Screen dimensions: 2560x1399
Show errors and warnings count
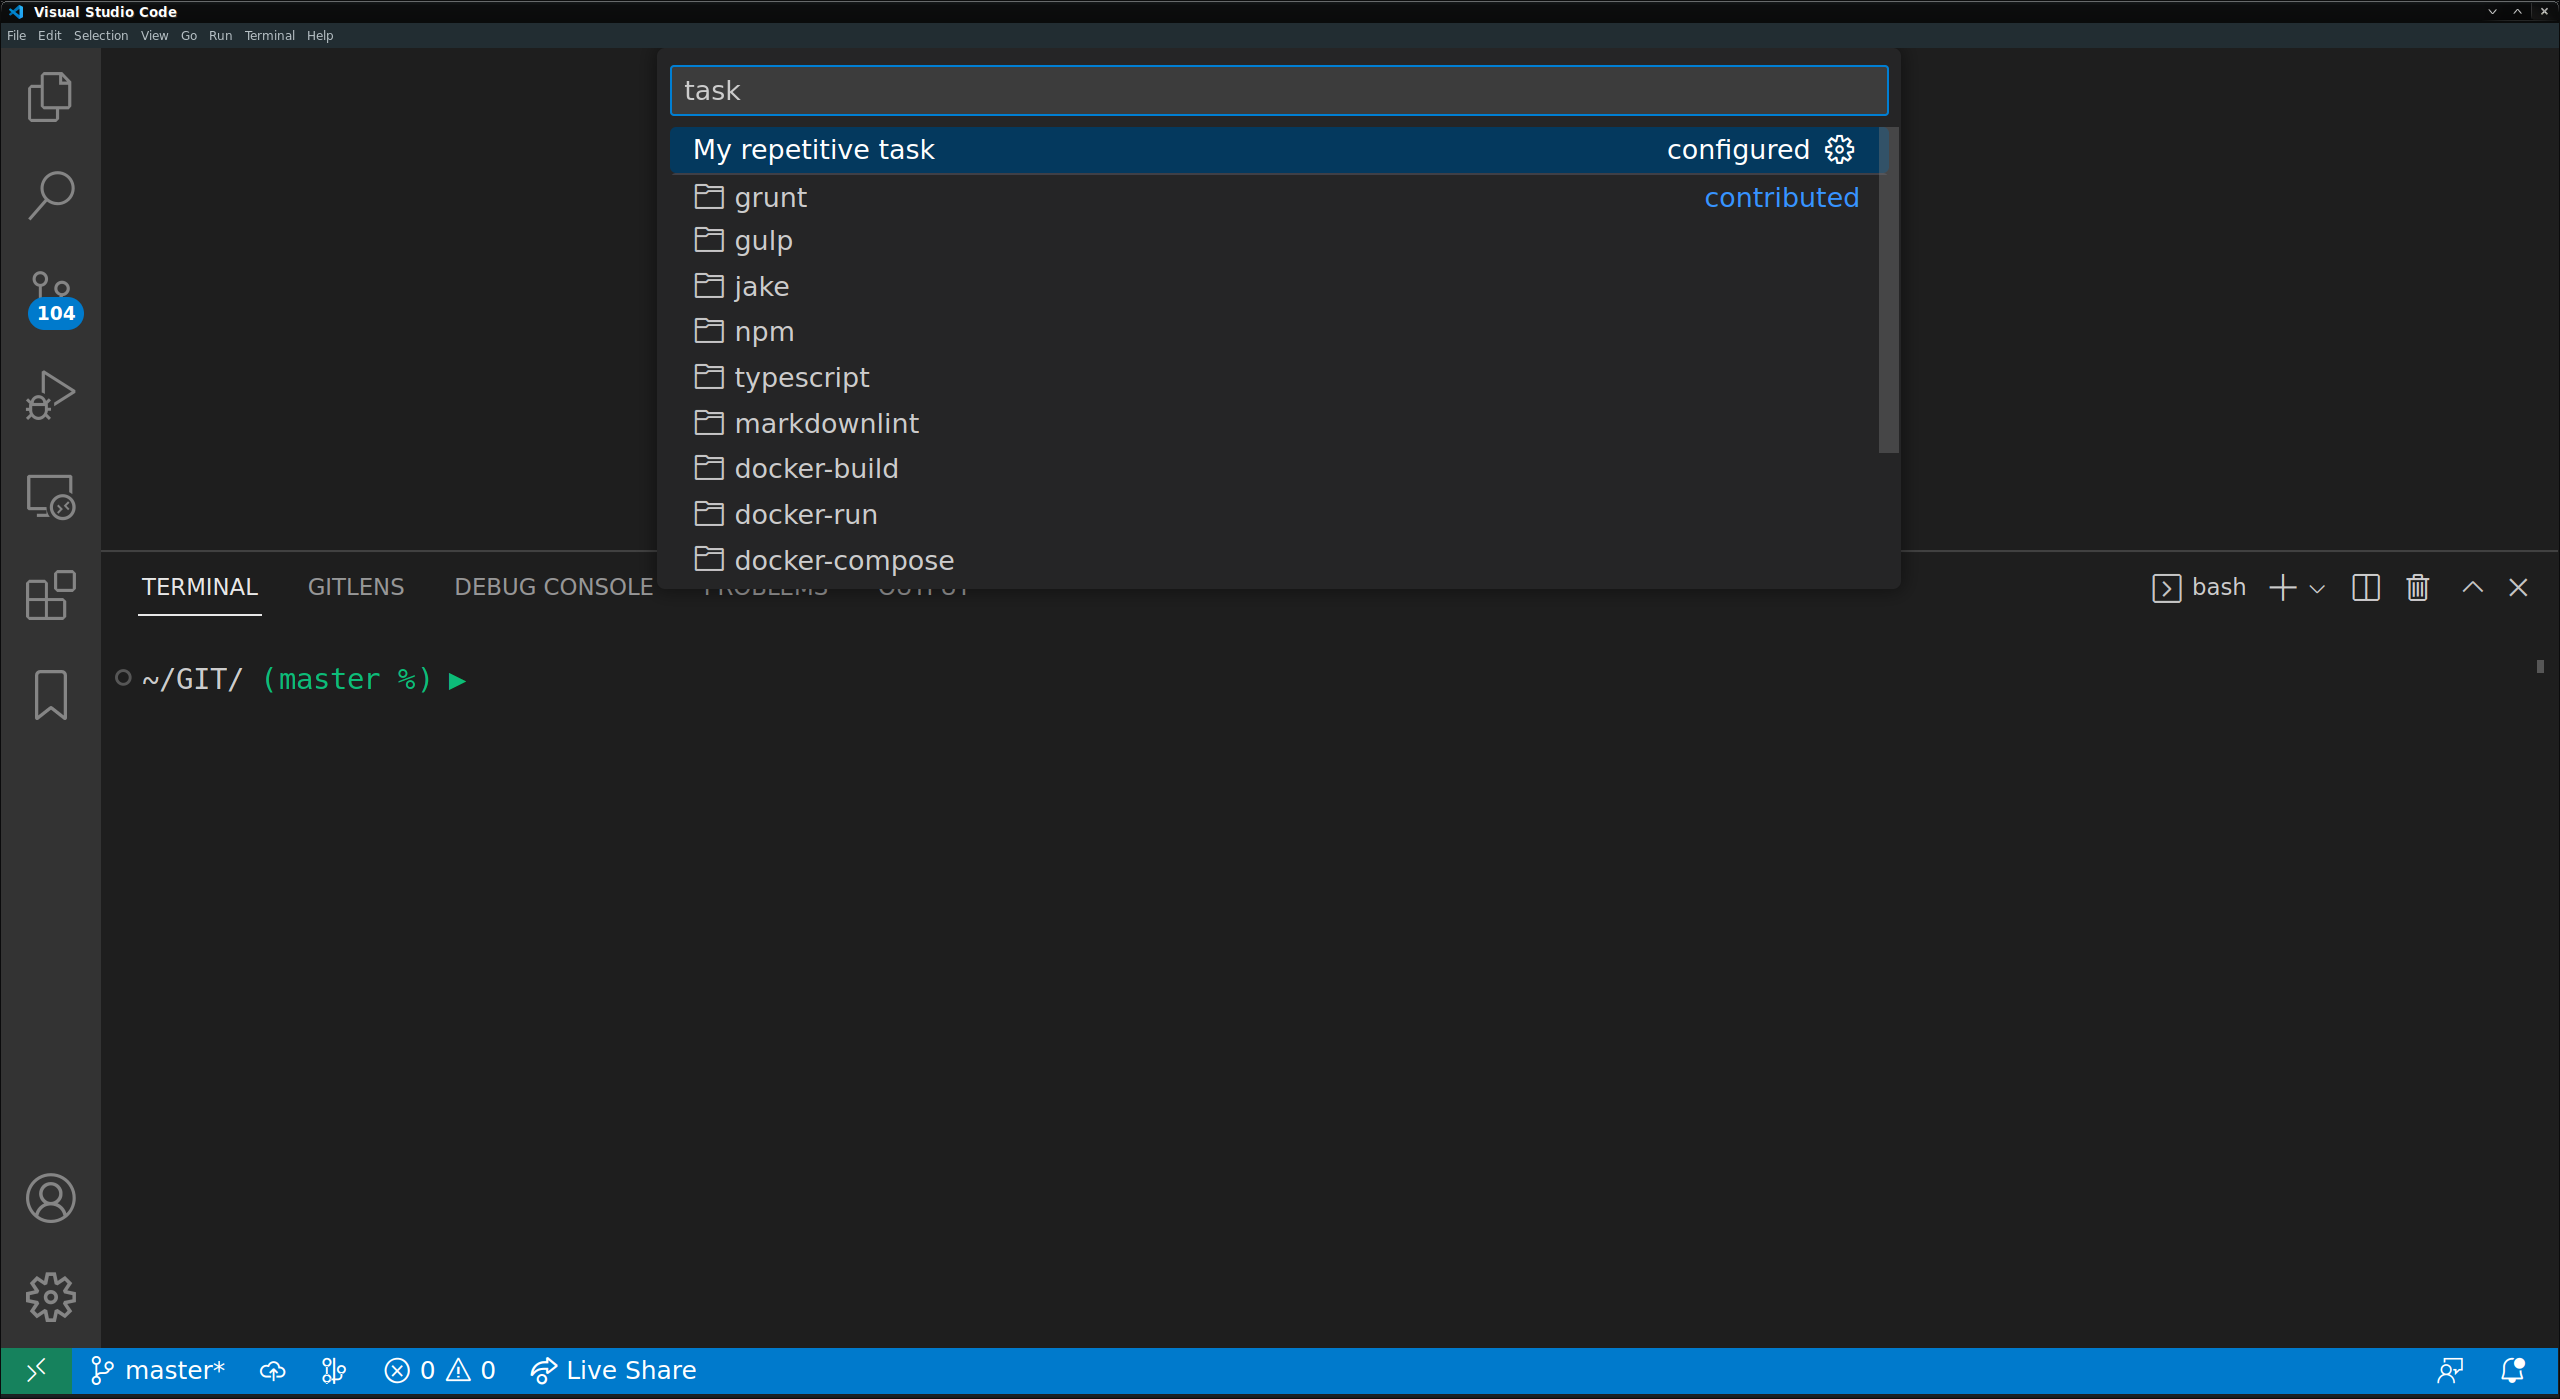point(440,1370)
